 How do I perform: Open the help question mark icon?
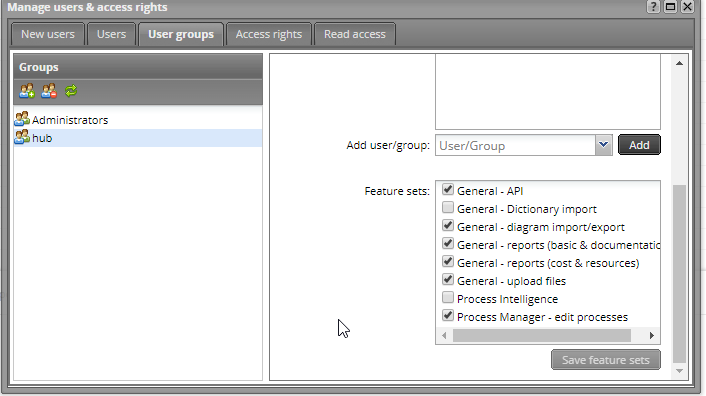point(653,7)
